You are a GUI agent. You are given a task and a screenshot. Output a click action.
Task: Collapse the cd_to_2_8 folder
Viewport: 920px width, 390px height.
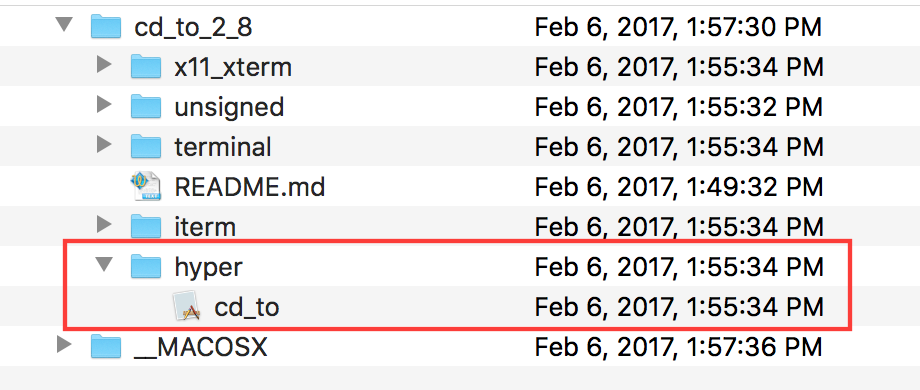64,25
